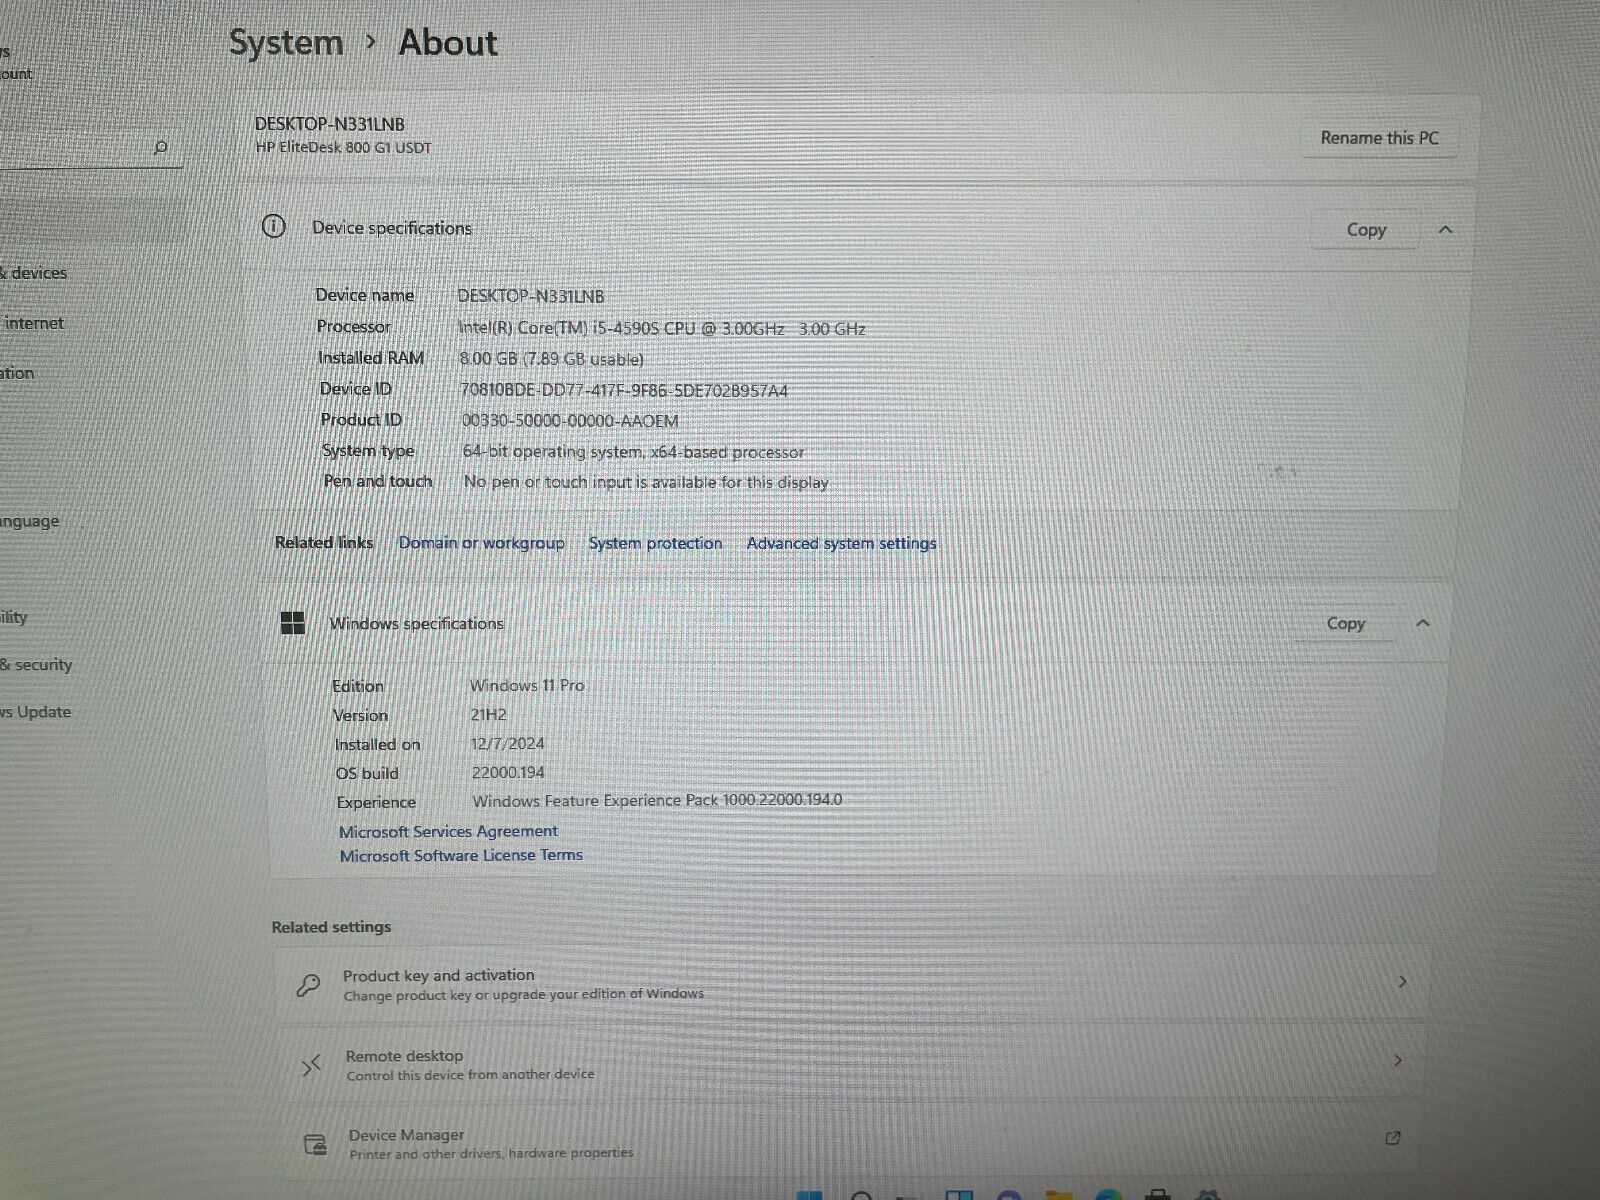Open Time & language in the sidebar

(30, 521)
